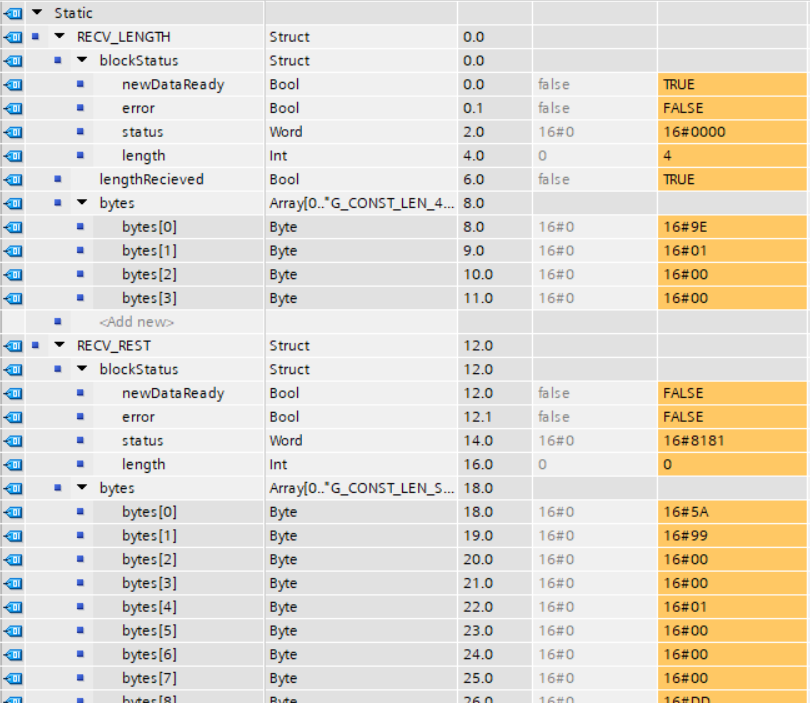Select the error name at offset 0.1
Image resolution: width=810 pixels, height=703 pixels.
[x=138, y=108]
